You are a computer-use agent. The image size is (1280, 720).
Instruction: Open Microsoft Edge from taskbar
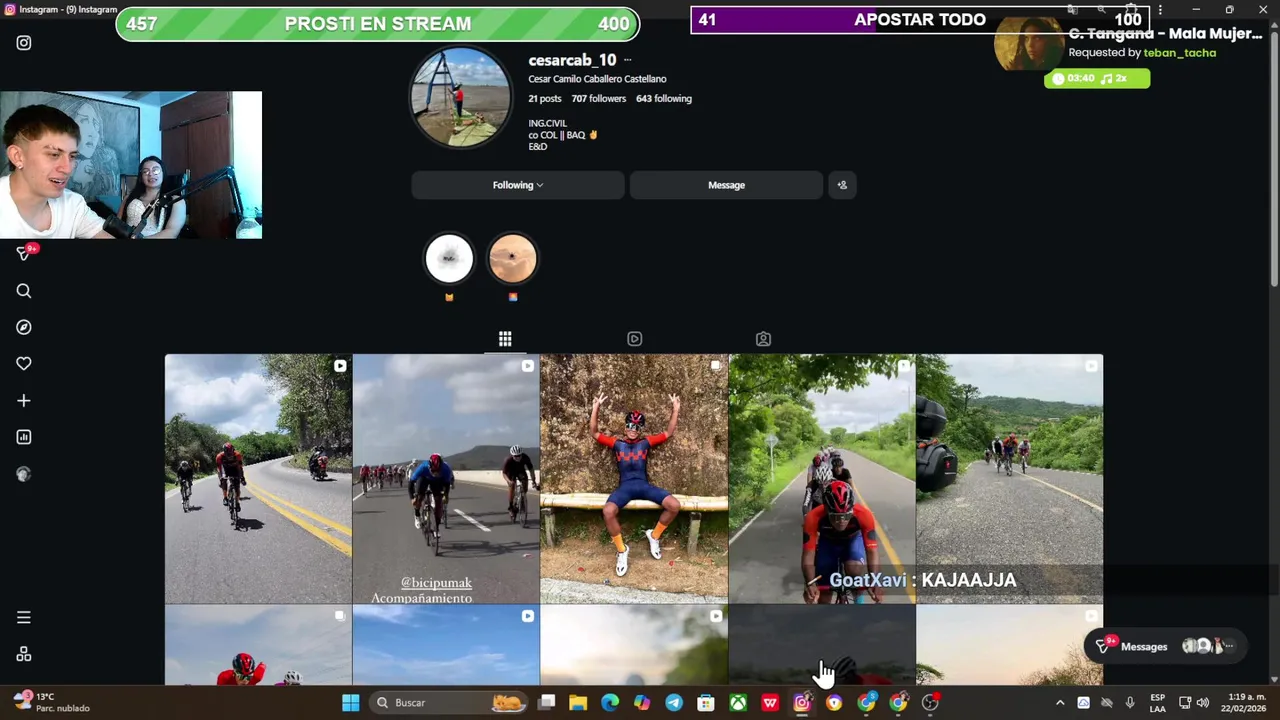610,703
